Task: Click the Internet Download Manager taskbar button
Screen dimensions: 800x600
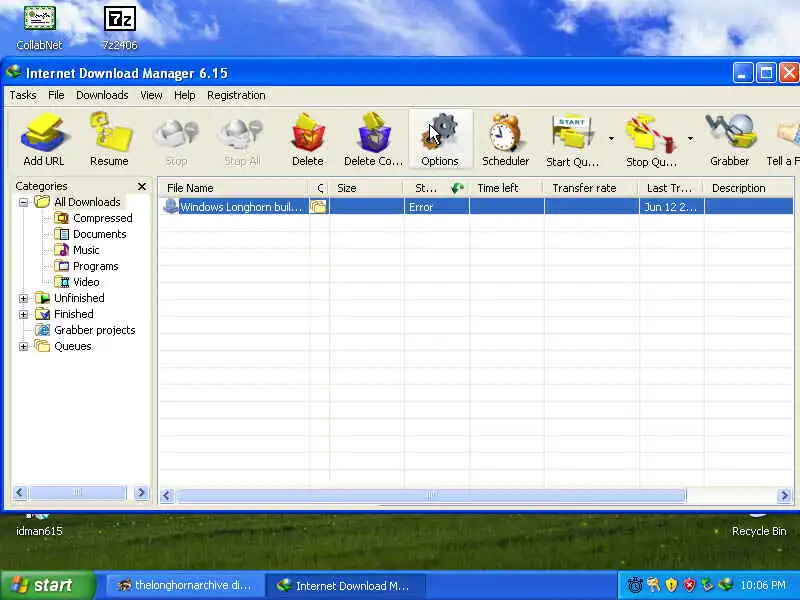Action: click(x=345, y=585)
